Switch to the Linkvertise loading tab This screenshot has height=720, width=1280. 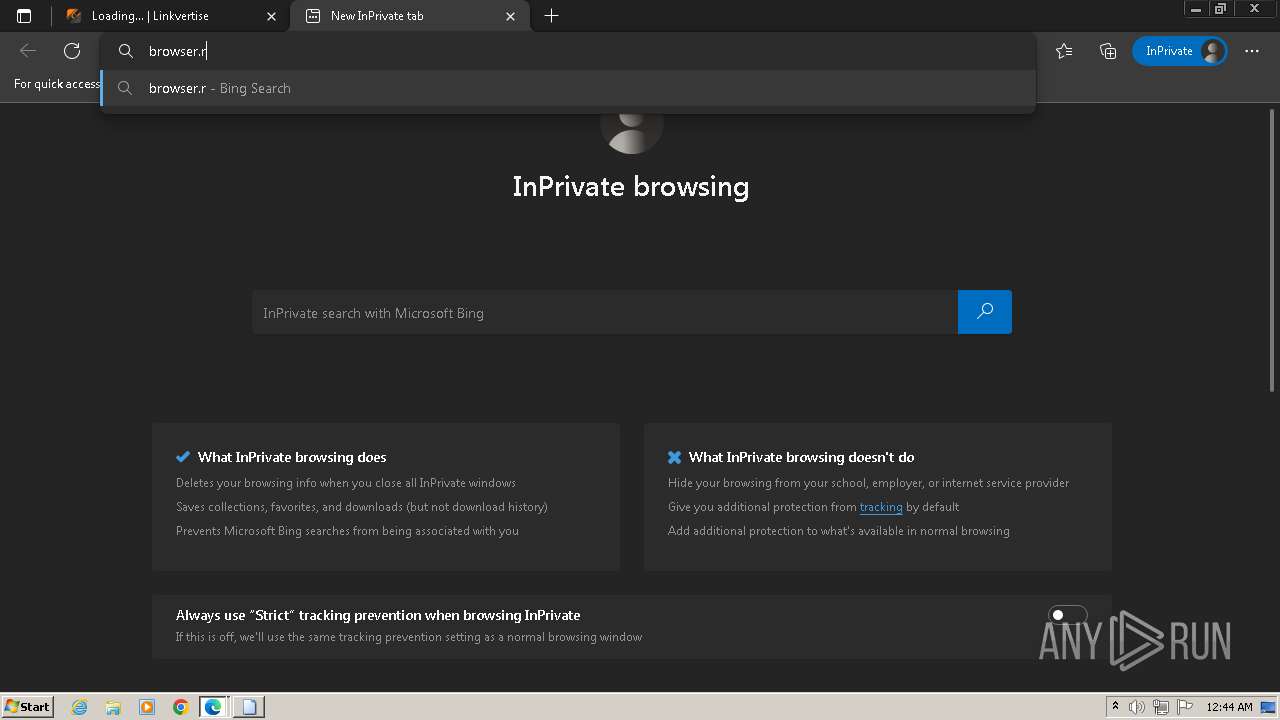[171, 16]
